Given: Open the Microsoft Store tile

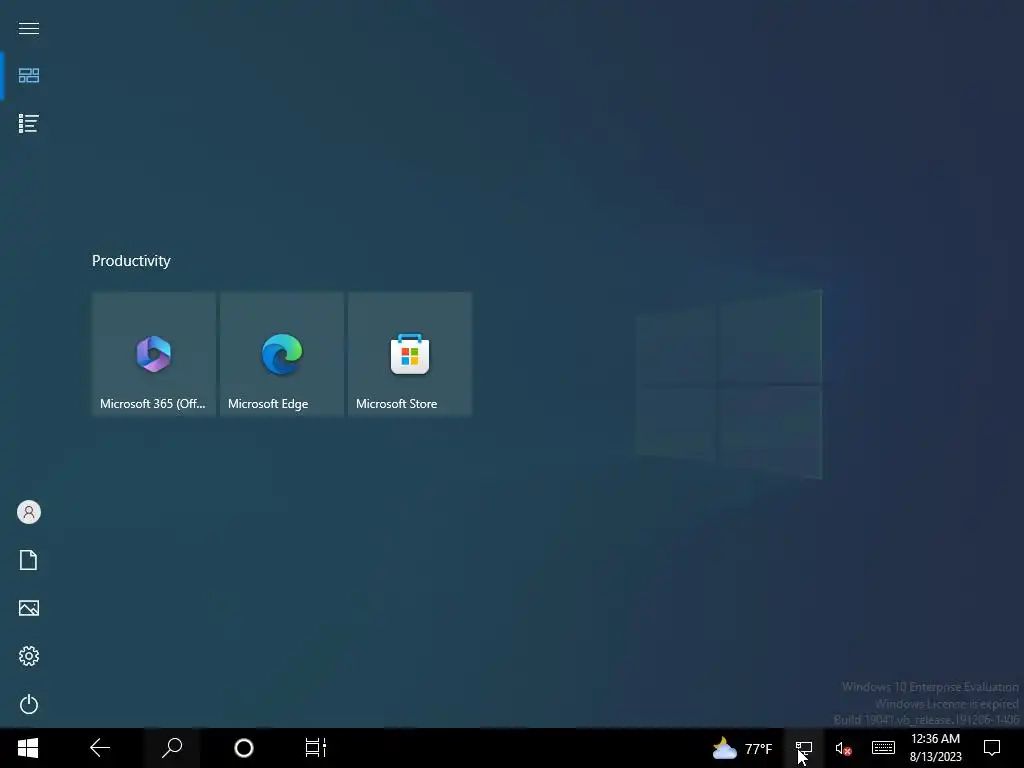Looking at the screenshot, I should [x=409, y=353].
